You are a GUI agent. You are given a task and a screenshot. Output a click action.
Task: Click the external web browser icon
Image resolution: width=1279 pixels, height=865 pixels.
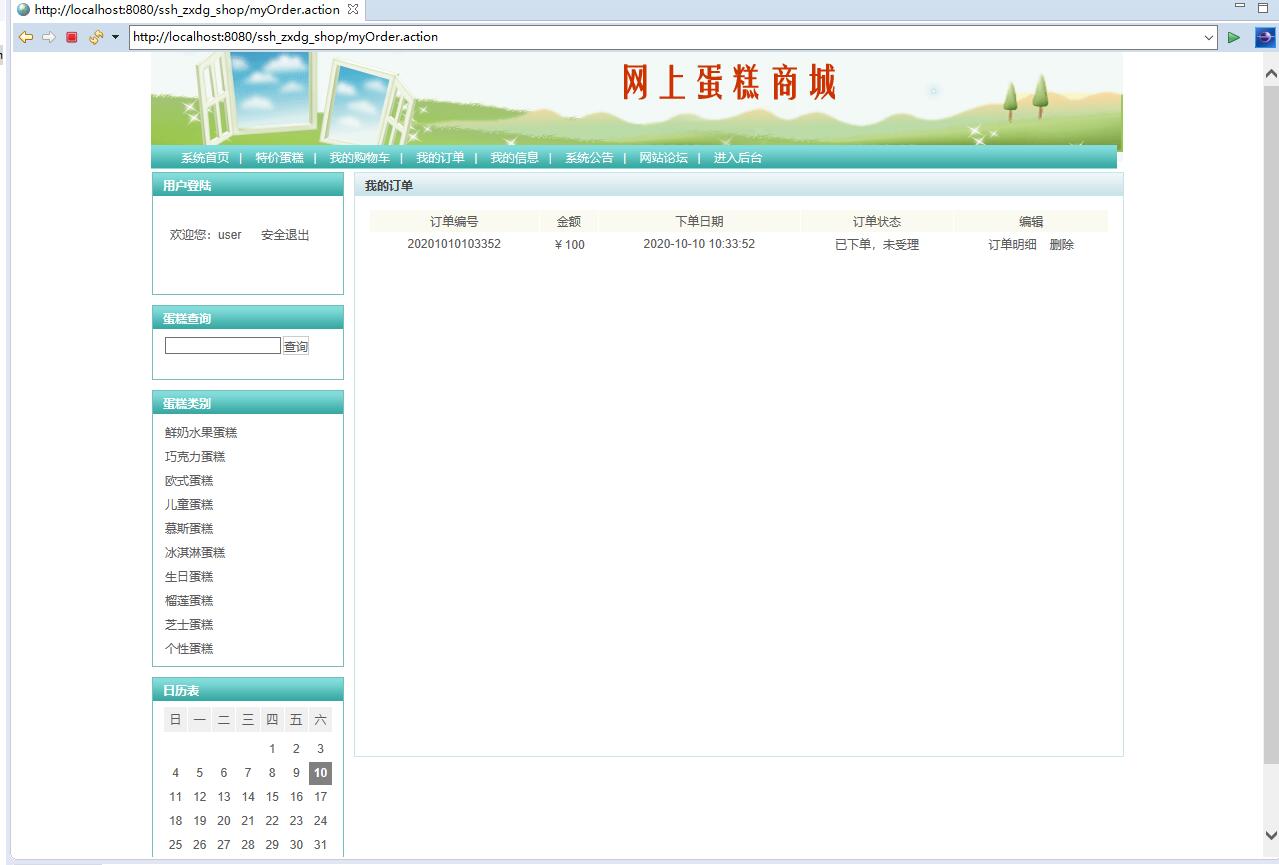tap(1265, 37)
